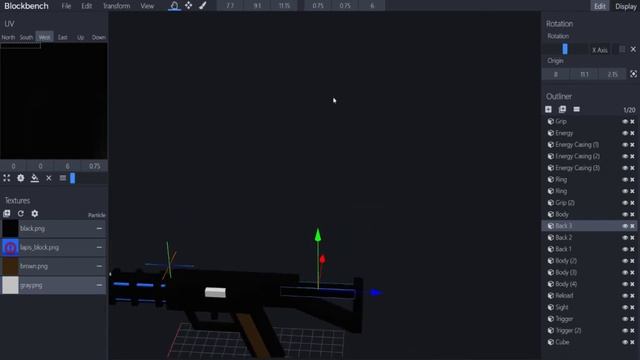
Task: Click the Auto UV gear icon below UV editor
Action: 20,178
